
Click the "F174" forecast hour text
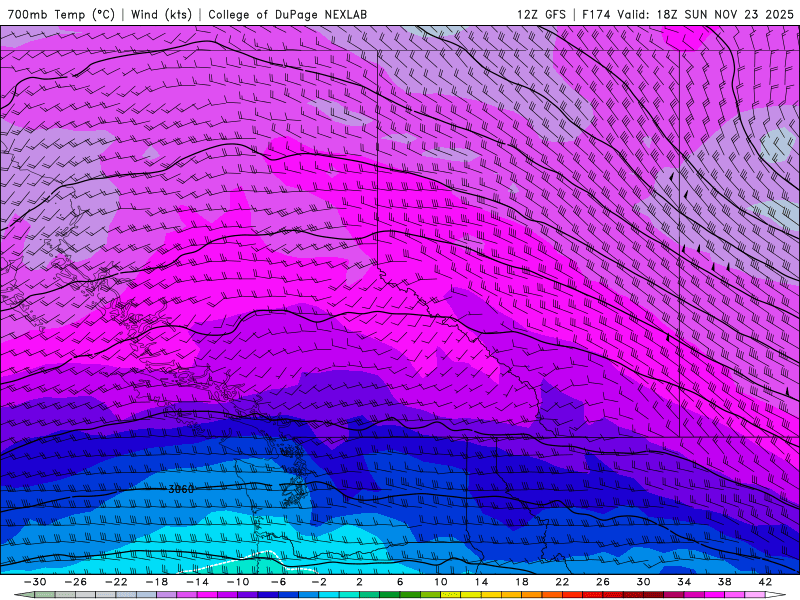point(596,14)
